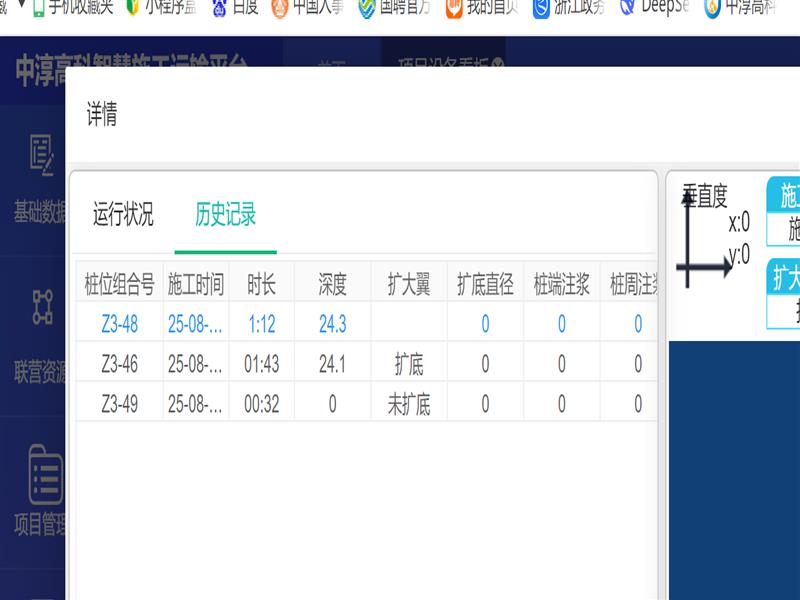Viewport: 800px width, 600px height.
Task: Click the Z3-48 pile record link
Action: (x=120, y=324)
